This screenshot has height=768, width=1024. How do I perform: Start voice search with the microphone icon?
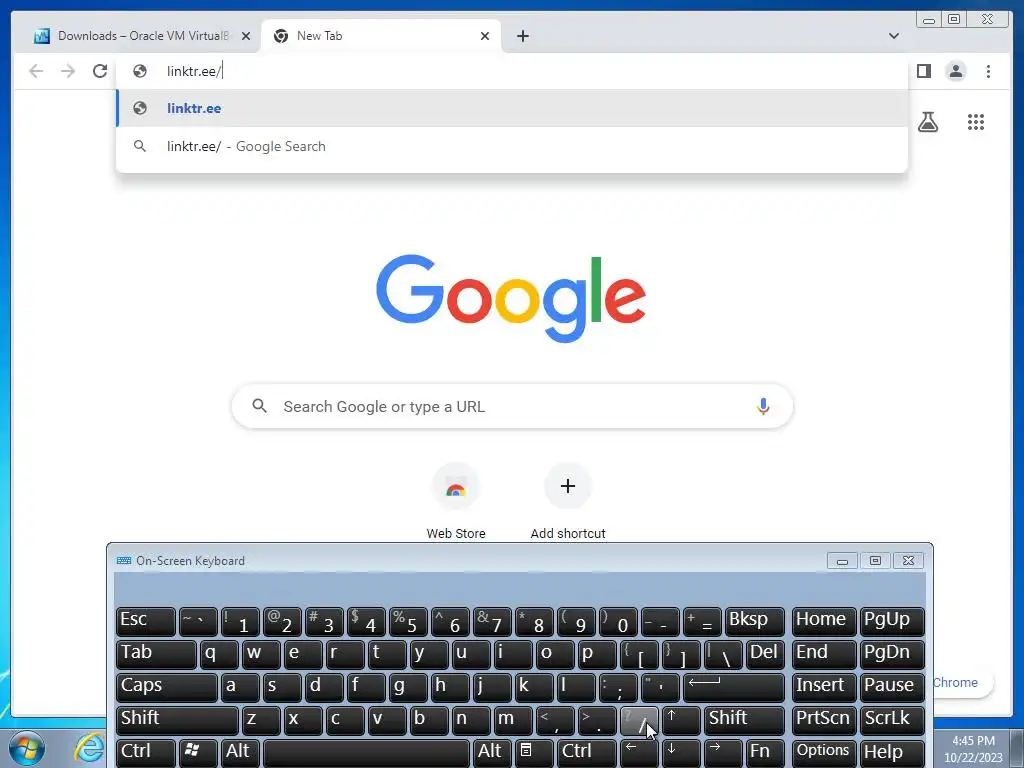tap(763, 406)
